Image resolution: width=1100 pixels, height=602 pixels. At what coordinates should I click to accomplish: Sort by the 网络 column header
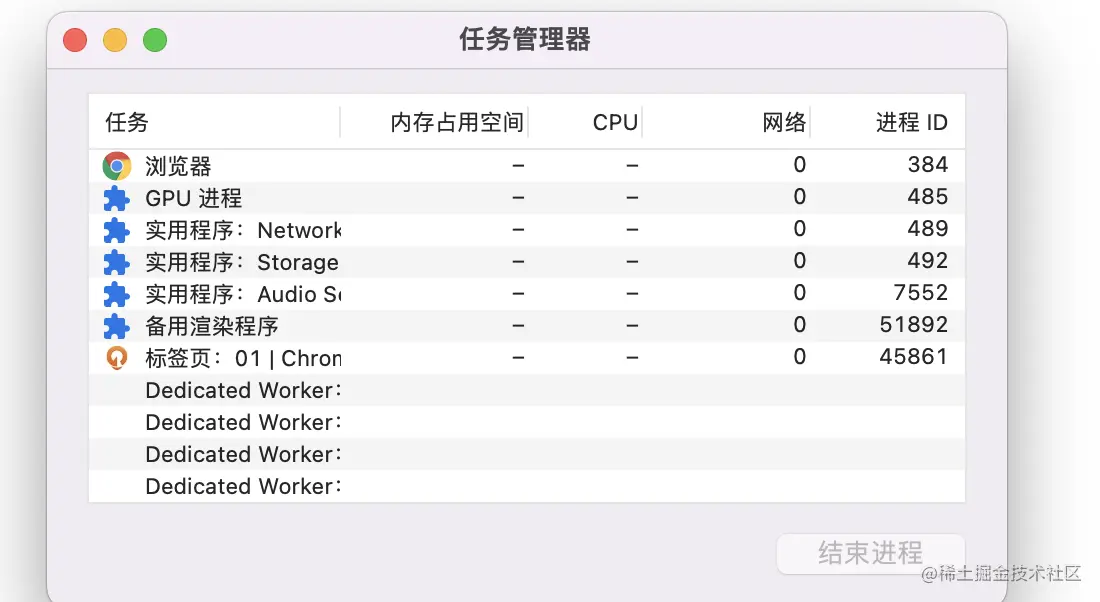784,122
